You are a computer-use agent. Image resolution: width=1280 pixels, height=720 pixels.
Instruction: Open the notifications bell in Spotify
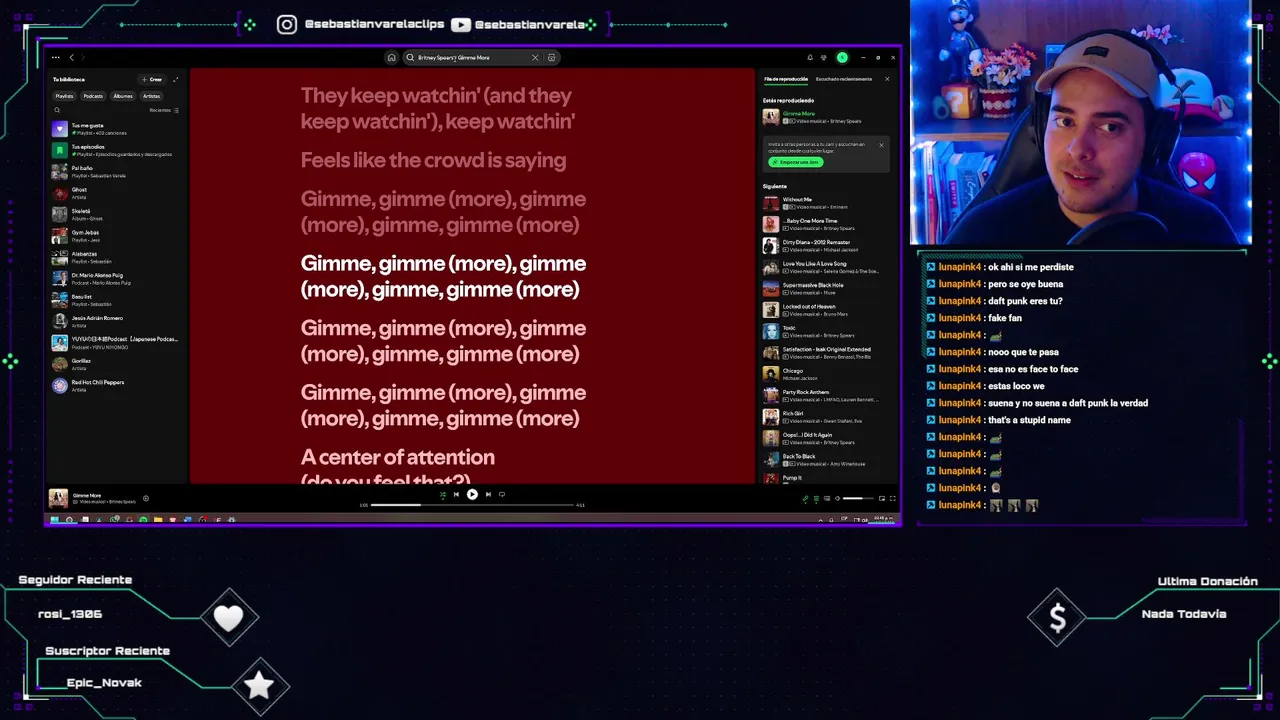tap(810, 57)
